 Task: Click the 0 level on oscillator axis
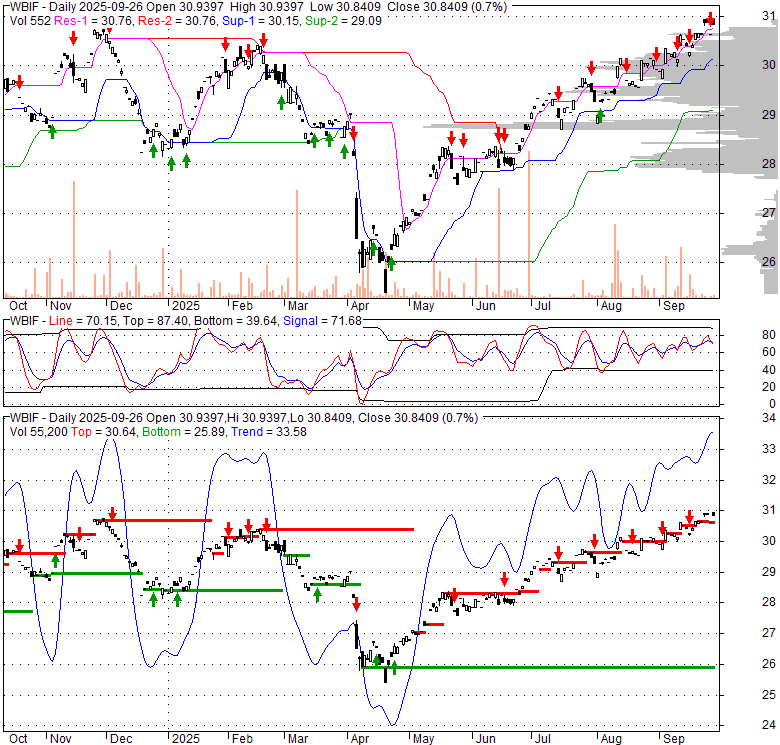click(772, 404)
